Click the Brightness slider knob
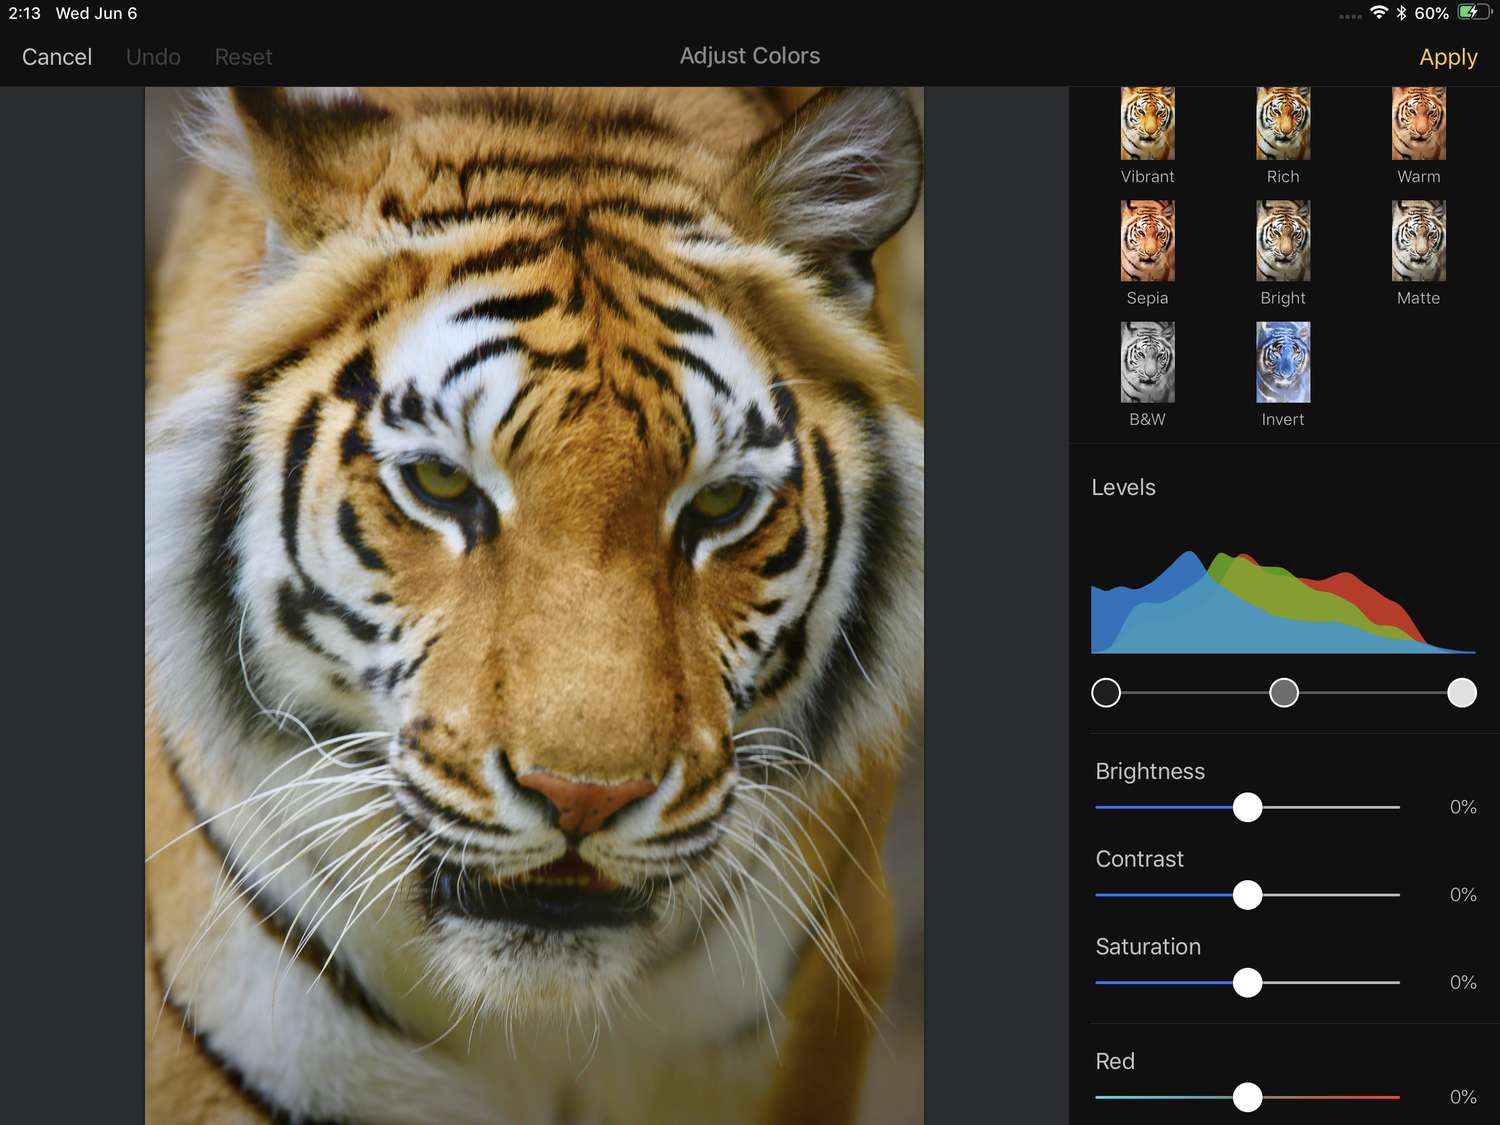Image resolution: width=1500 pixels, height=1125 pixels. 1247,807
